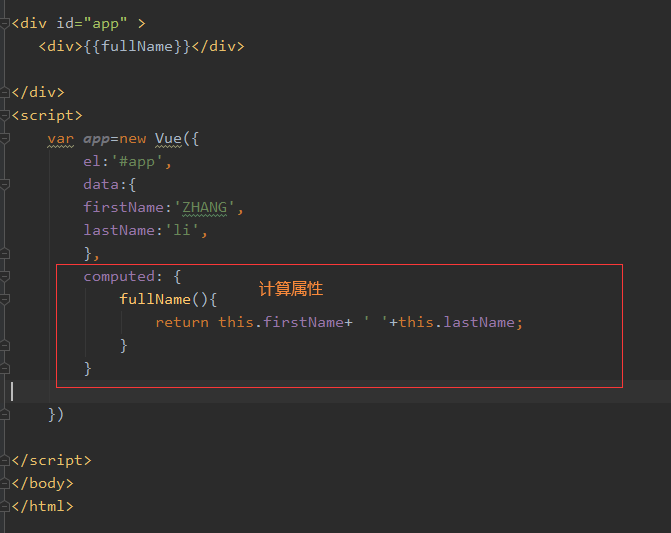
Task: Click this.firstName in the return statement
Action: click(281, 322)
